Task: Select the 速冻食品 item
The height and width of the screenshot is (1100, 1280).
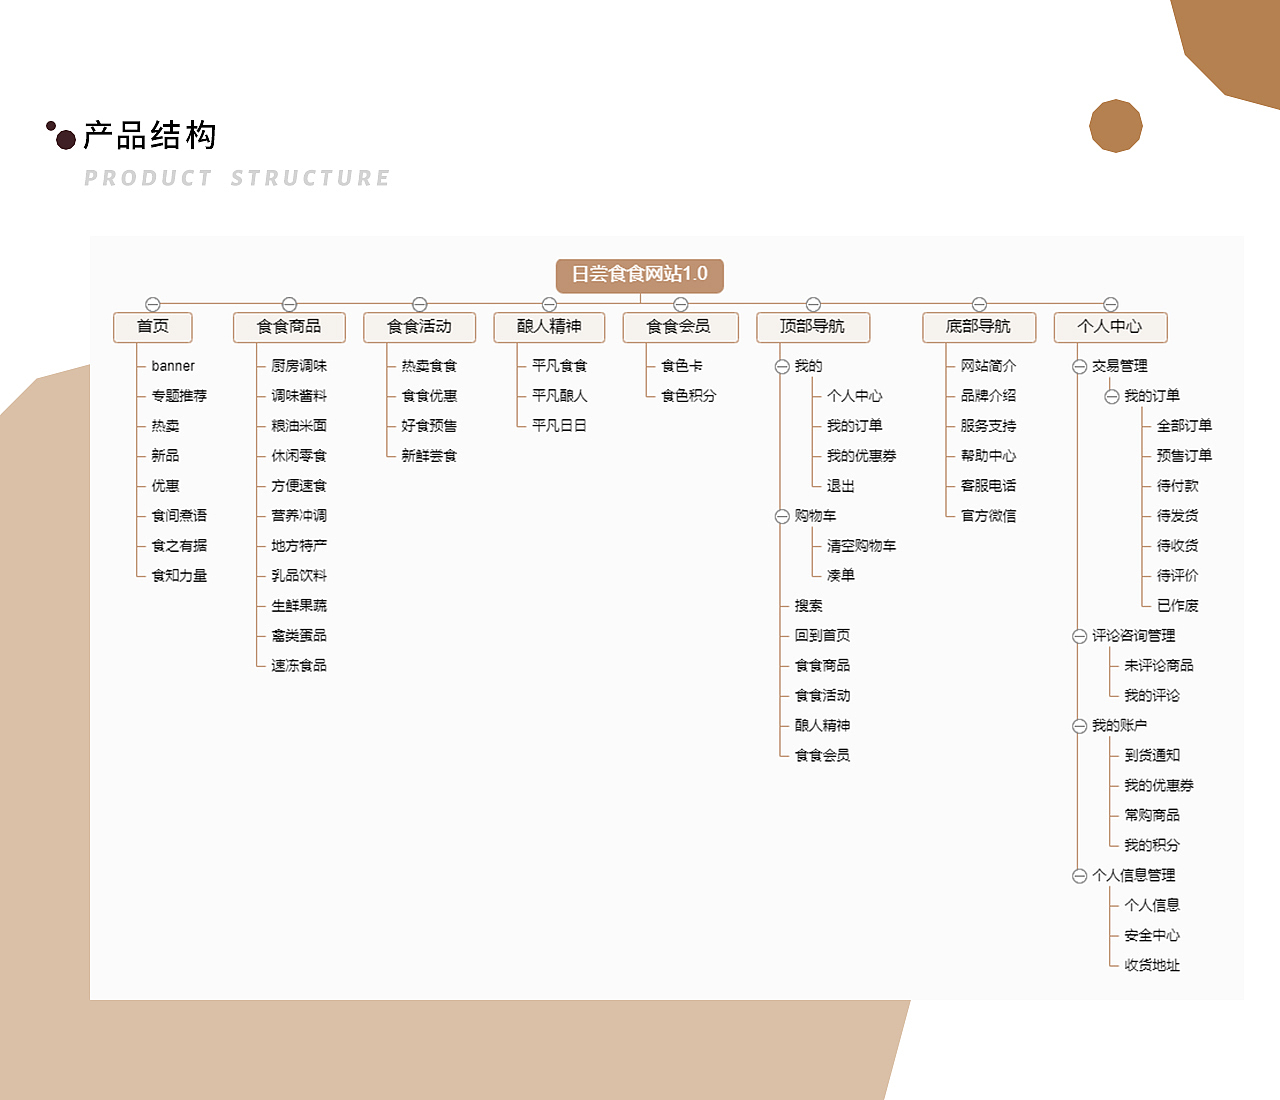Action: (299, 666)
